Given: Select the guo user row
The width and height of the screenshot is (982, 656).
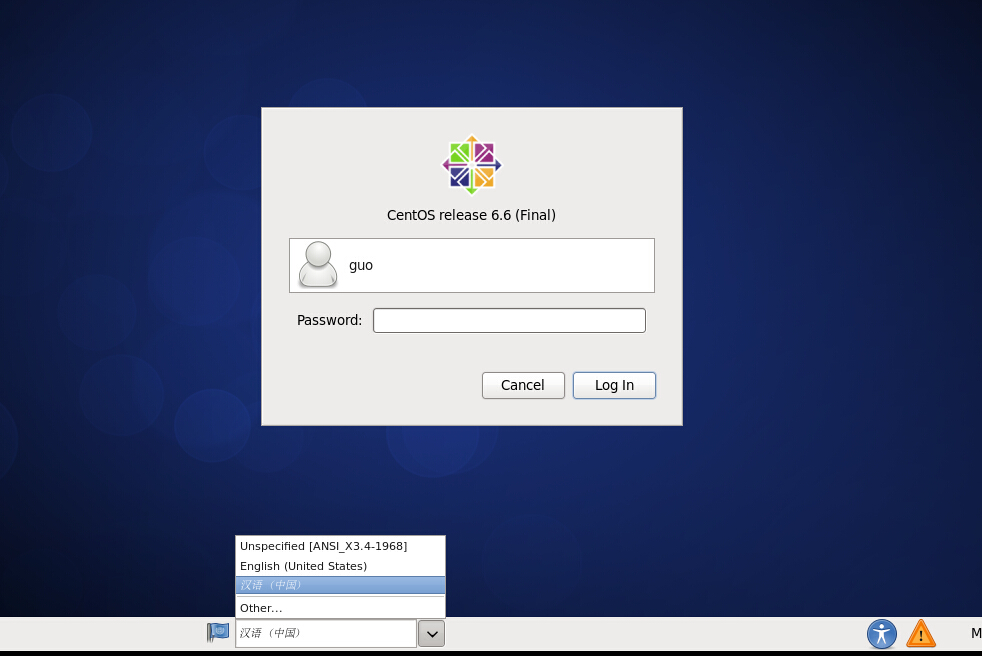Looking at the screenshot, I should (x=472, y=265).
